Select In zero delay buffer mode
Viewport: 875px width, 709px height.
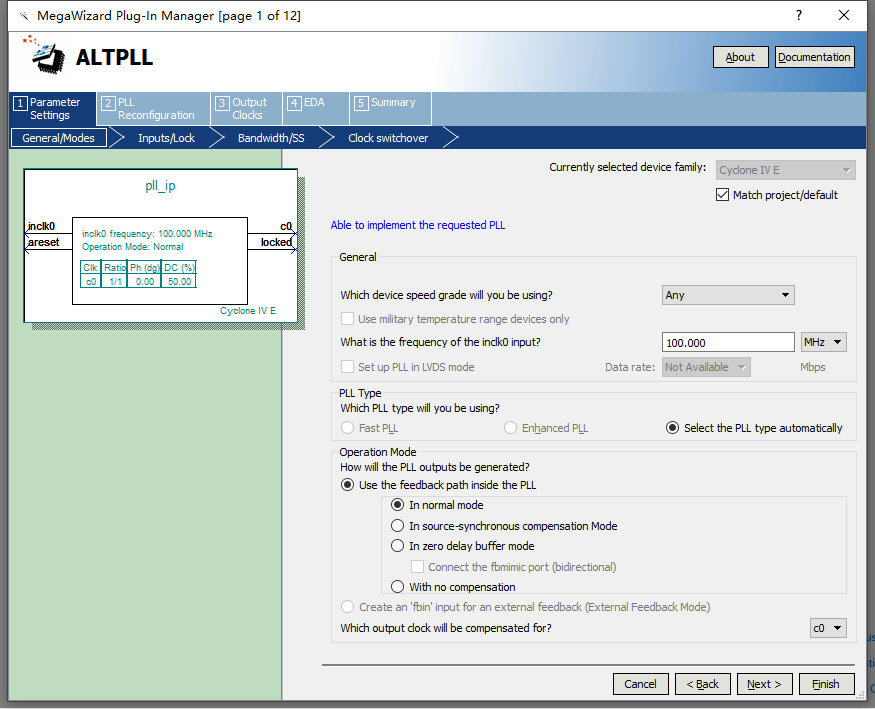[397, 546]
